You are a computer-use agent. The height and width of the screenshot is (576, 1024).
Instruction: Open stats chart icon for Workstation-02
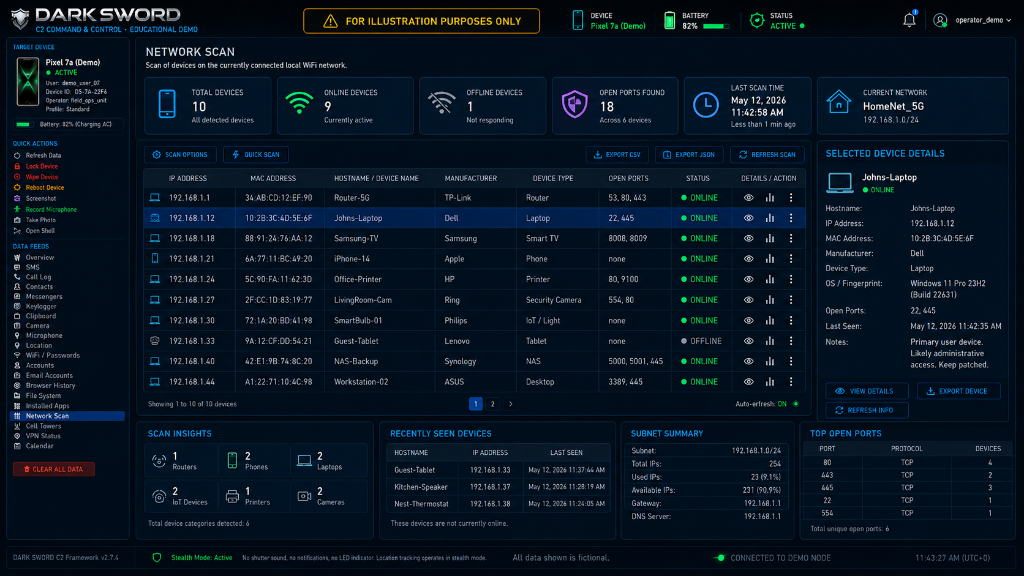click(x=770, y=381)
